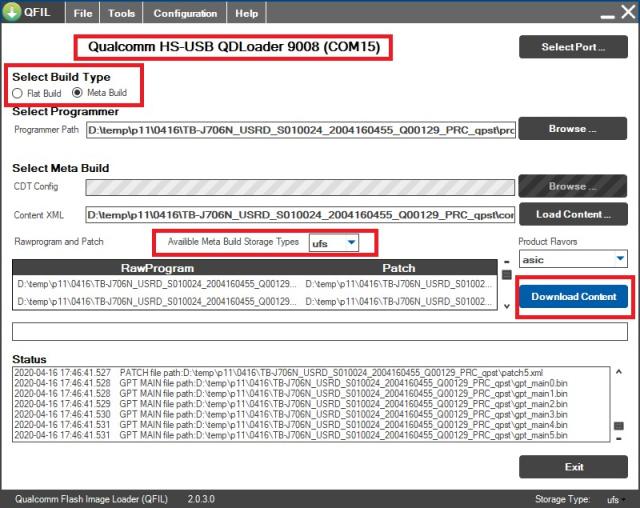Image resolution: width=640 pixels, height=508 pixels.
Task: Click the blue Download Content button
Action: tap(573, 296)
